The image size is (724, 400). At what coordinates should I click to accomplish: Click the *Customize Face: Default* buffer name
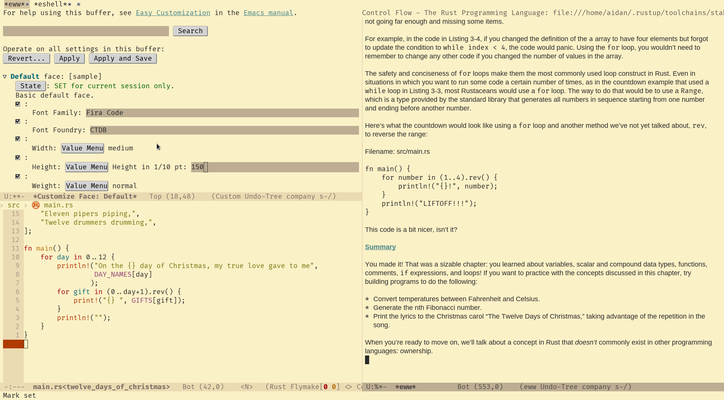pyautogui.click(x=84, y=196)
